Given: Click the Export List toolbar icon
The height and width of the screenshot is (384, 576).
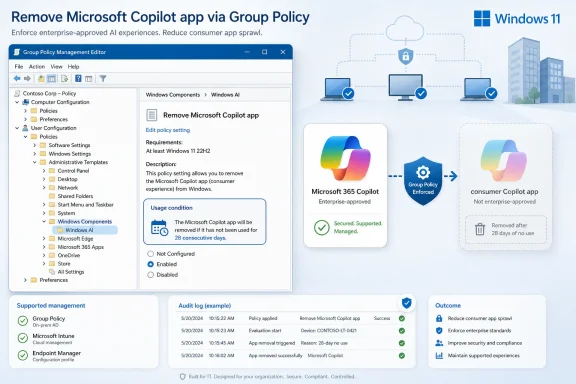Looking at the screenshot, I should (64, 78).
